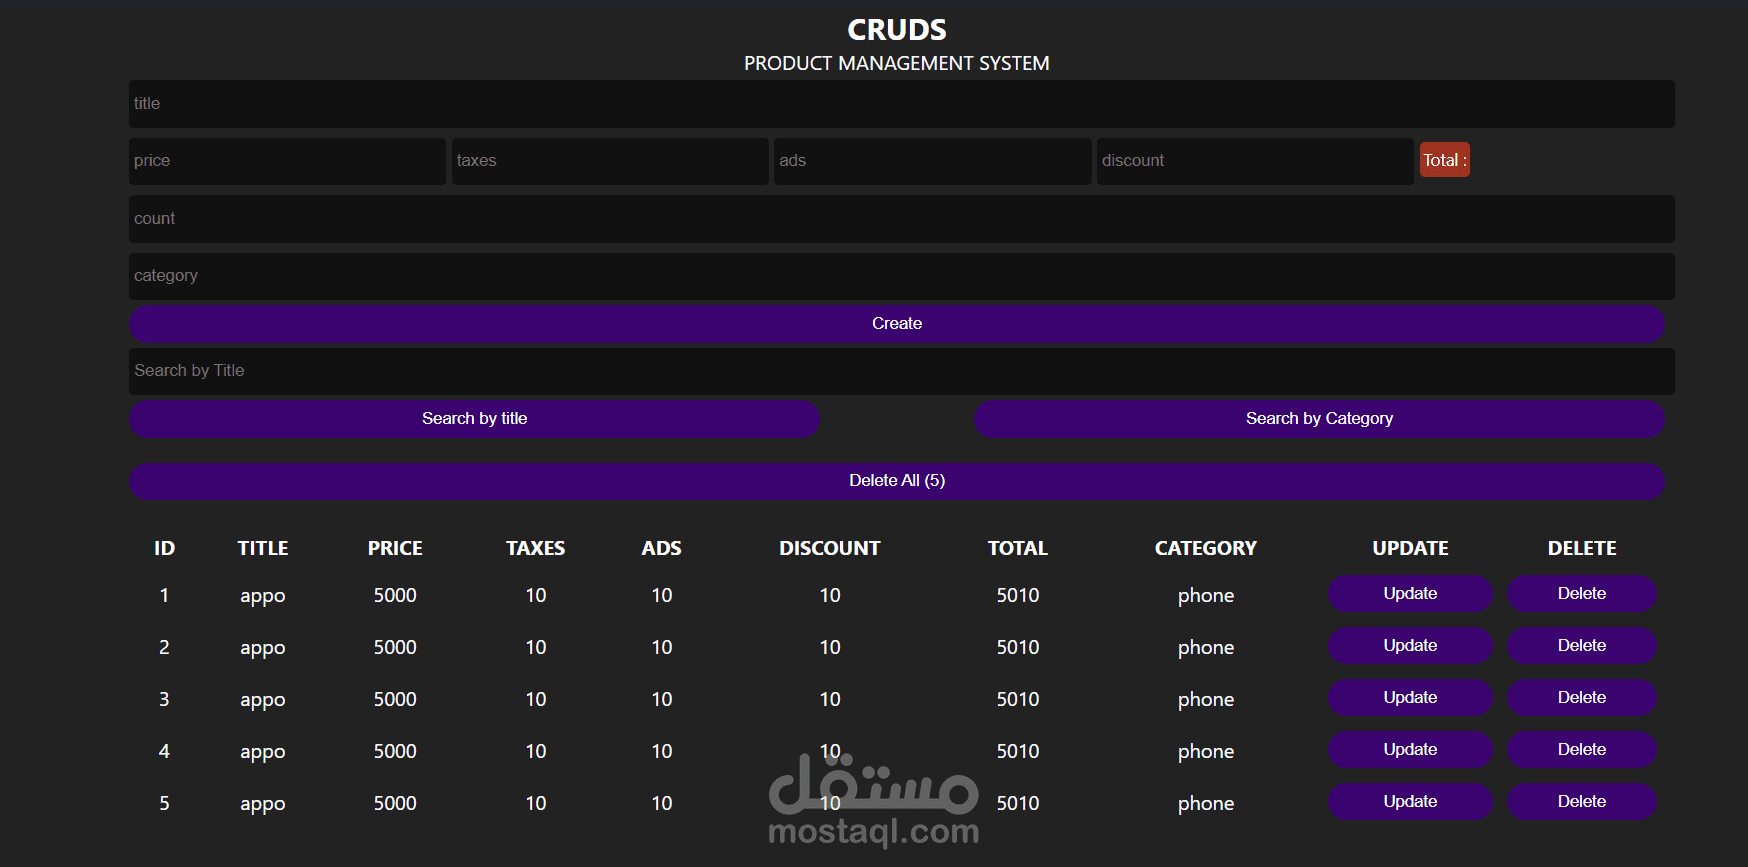Click appo title in row 3
This screenshot has height=867, width=1748.
[263, 700]
